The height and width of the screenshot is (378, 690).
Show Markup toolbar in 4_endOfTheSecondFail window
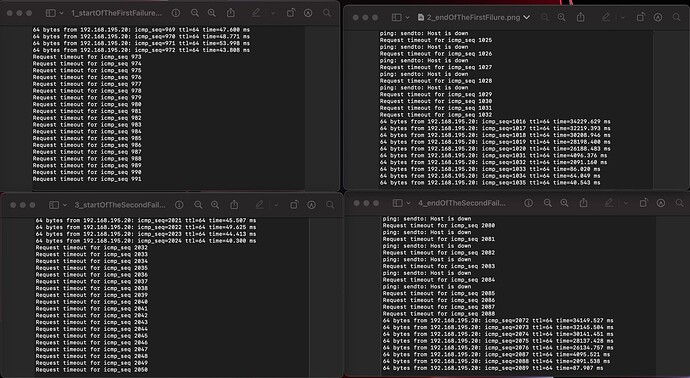click(x=661, y=203)
